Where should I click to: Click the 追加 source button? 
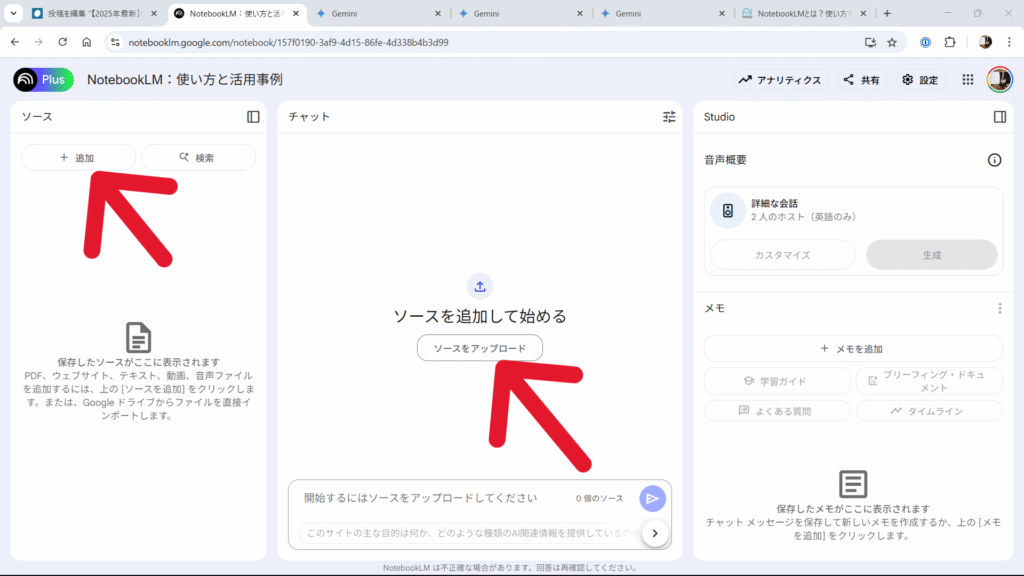pos(78,157)
